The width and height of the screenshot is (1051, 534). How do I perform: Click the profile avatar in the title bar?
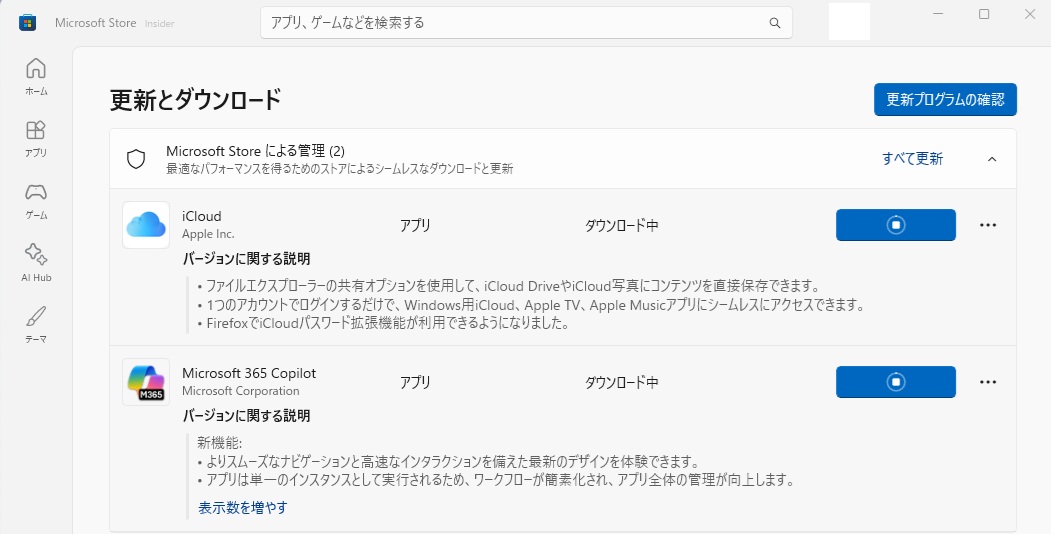(849, 21)
